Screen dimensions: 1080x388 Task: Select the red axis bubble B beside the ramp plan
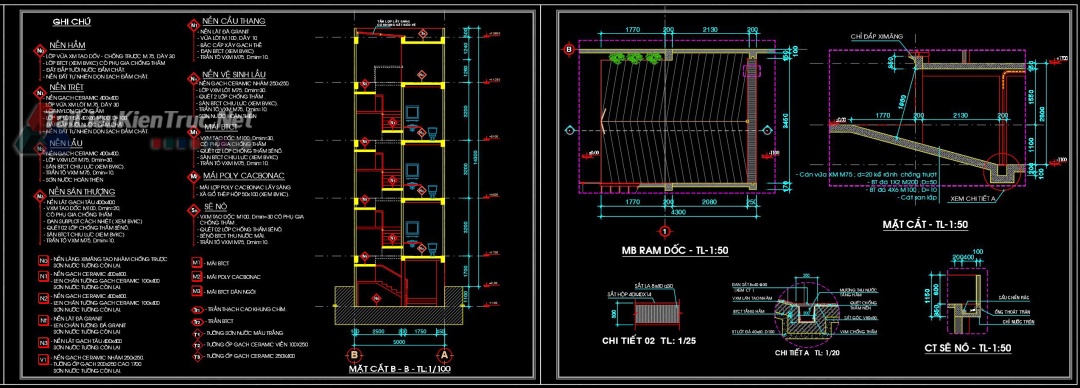(x=569, y=49)
